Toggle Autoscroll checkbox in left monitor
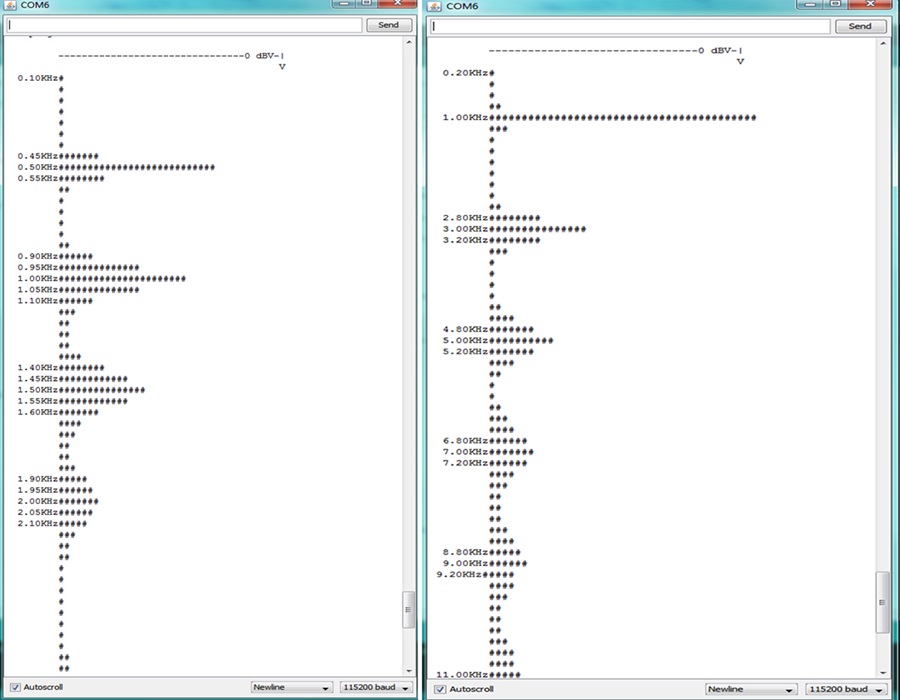The height and width of the screenshot is (700, 900). coord(15,687)
